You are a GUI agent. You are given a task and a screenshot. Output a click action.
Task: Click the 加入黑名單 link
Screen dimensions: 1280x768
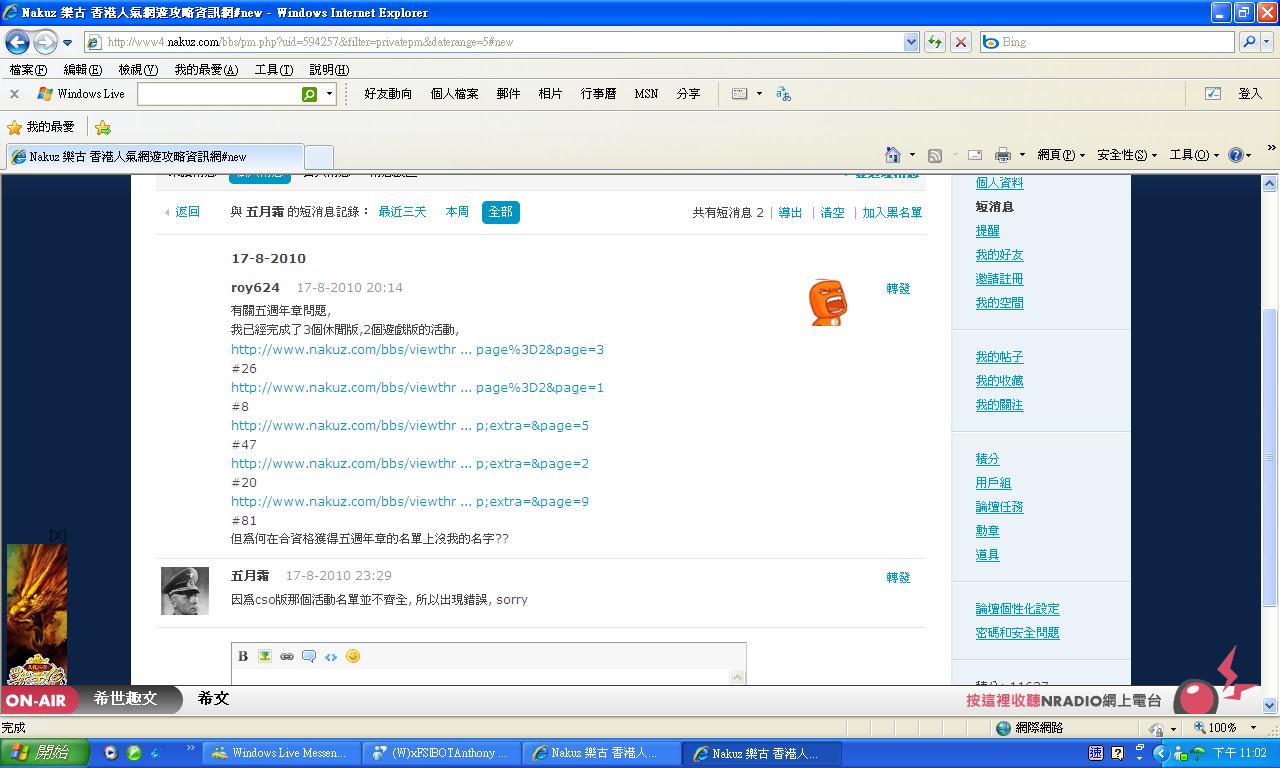click(892, 213)
